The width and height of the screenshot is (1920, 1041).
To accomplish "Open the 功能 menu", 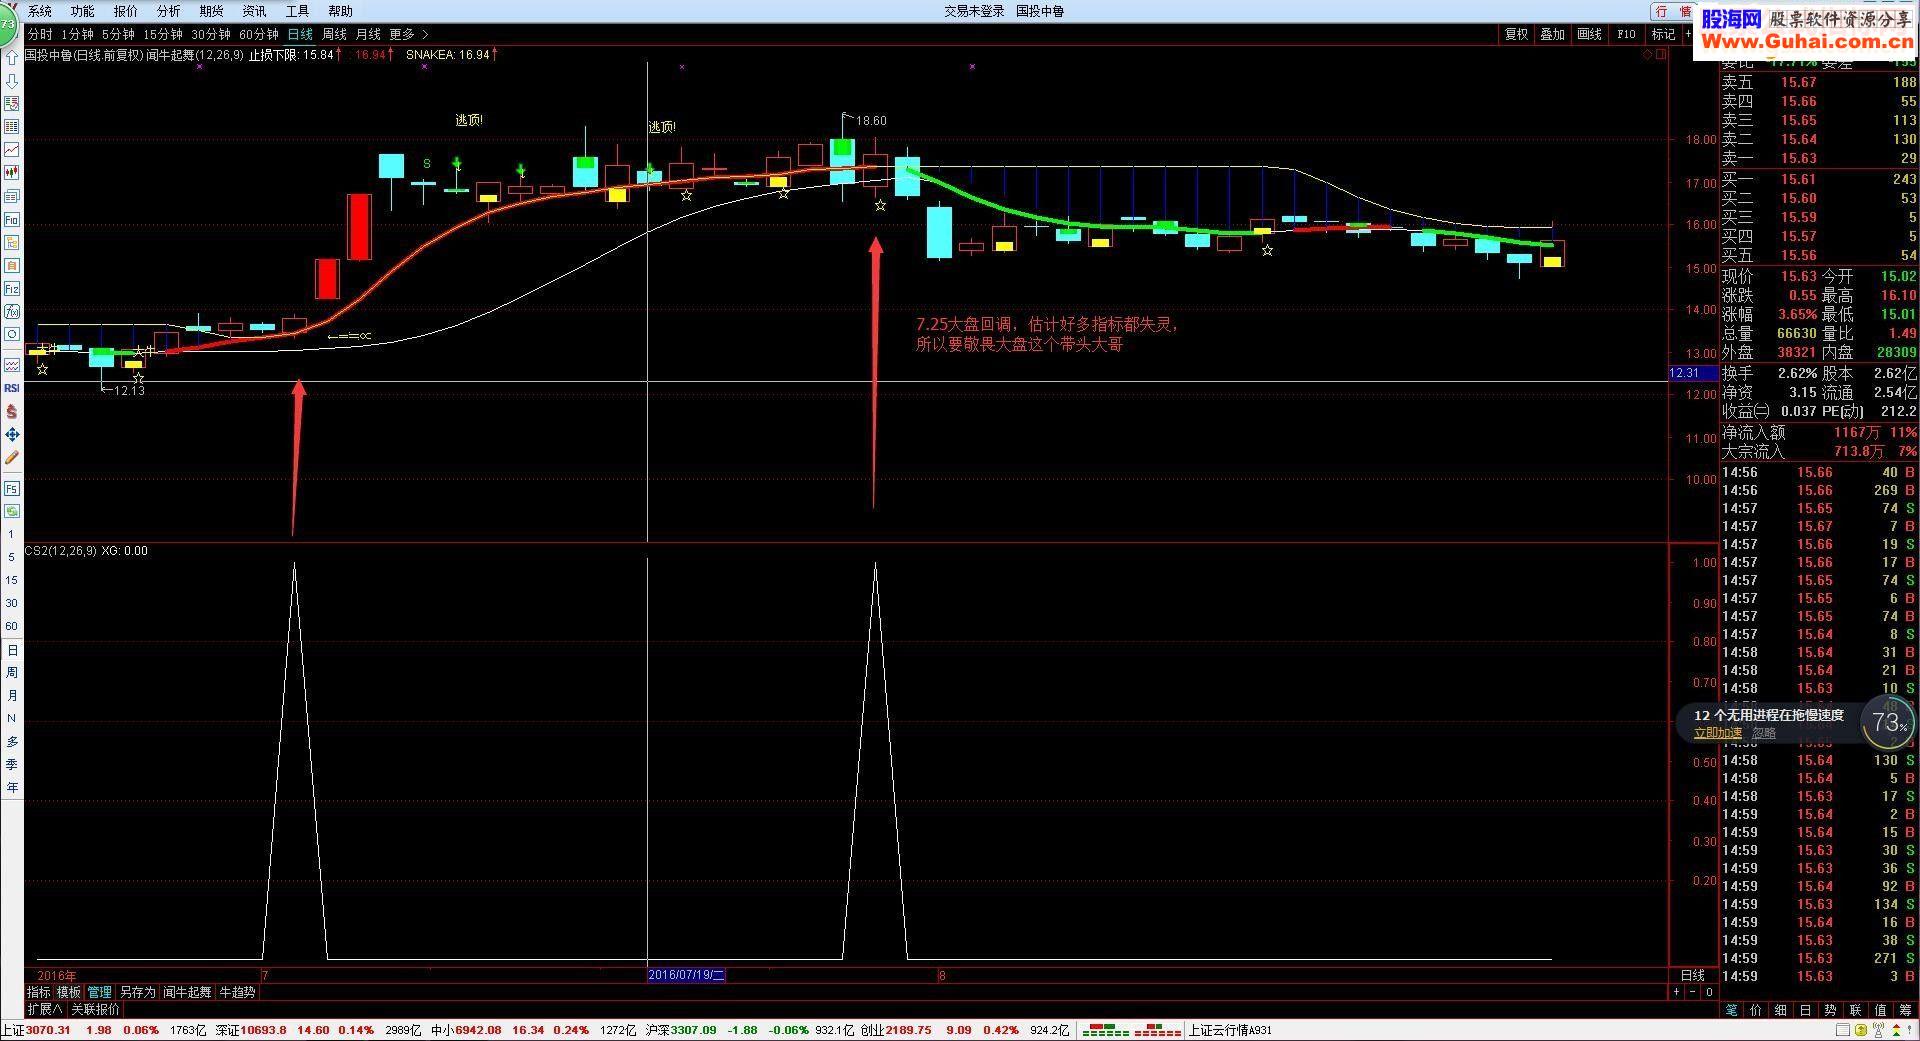I will click(x=83, y=11).
